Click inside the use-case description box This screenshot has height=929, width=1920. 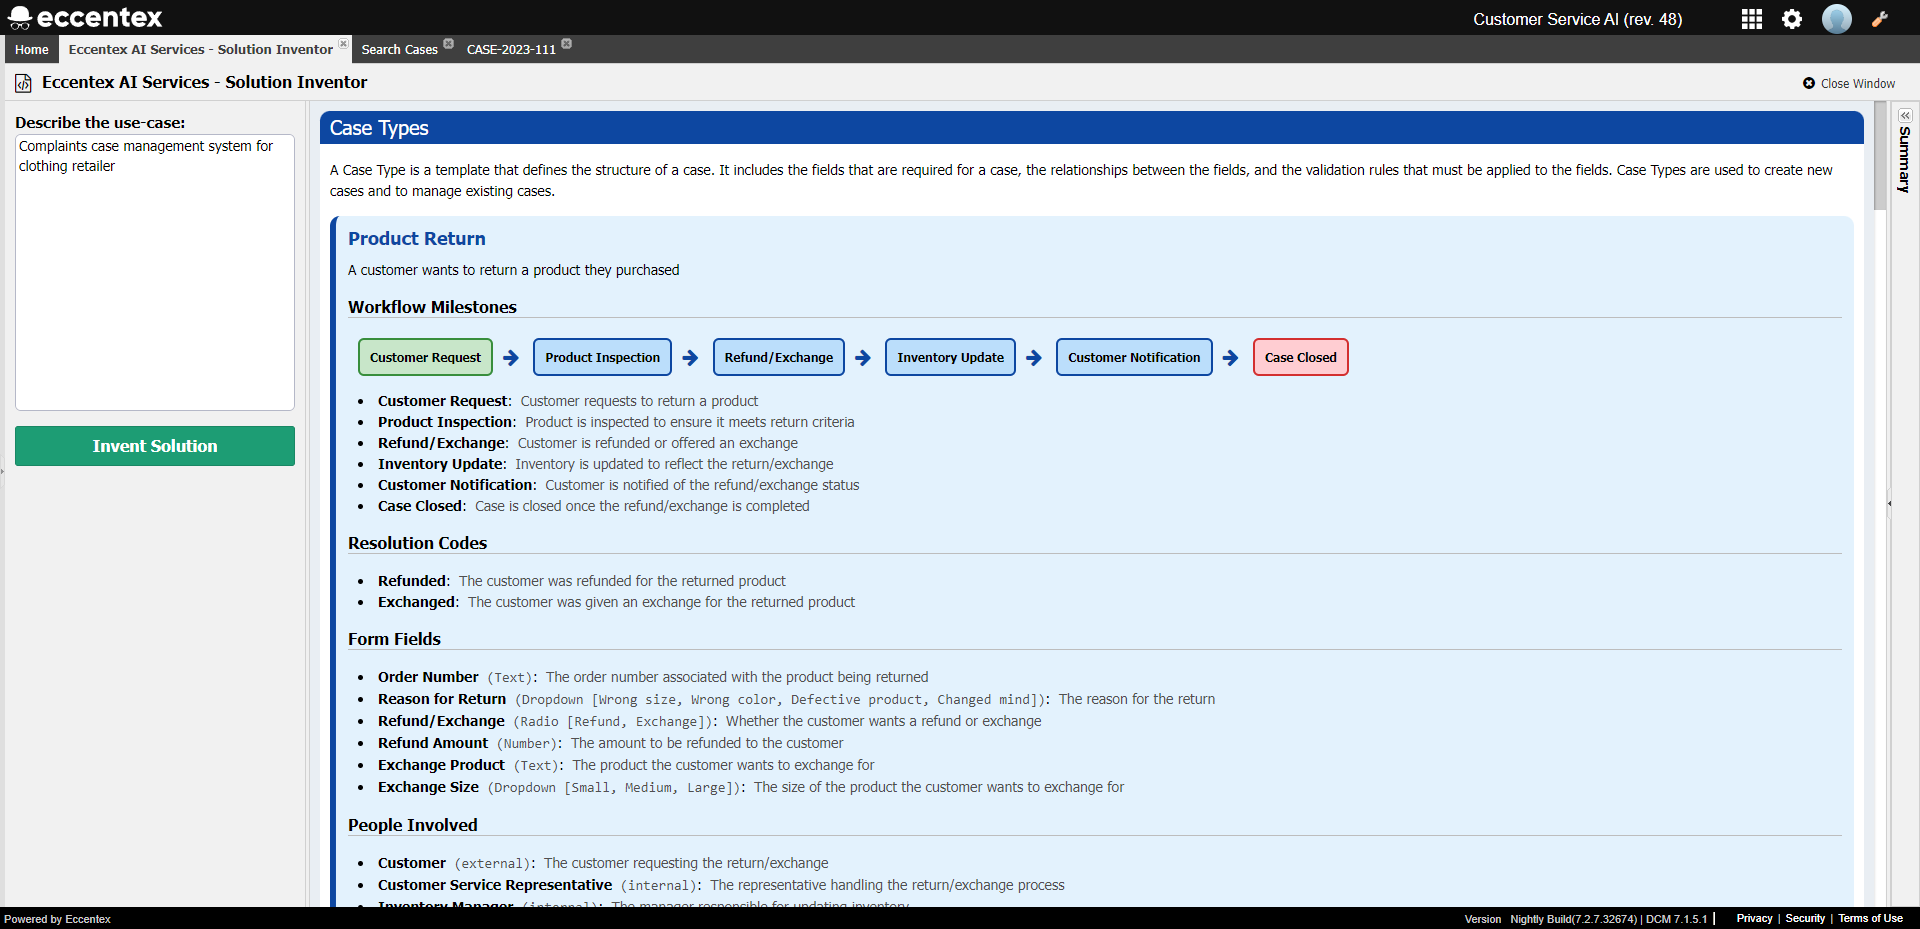pos(154,270)
